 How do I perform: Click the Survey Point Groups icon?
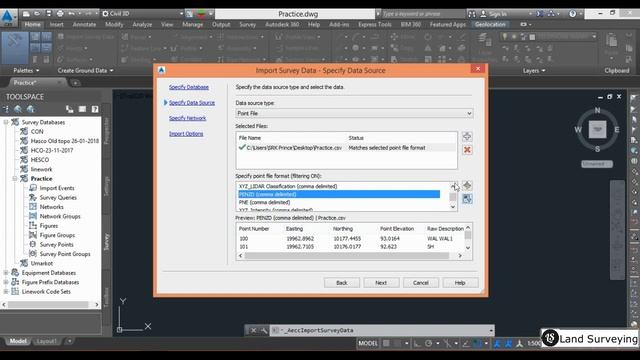33,253
